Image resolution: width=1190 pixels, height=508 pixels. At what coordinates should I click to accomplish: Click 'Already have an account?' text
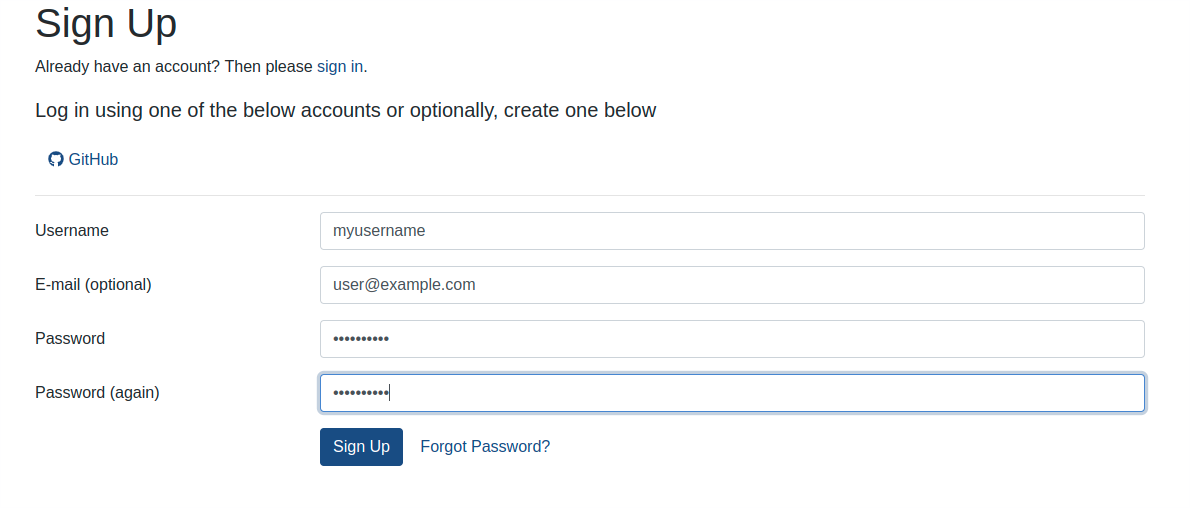(128, 67)
